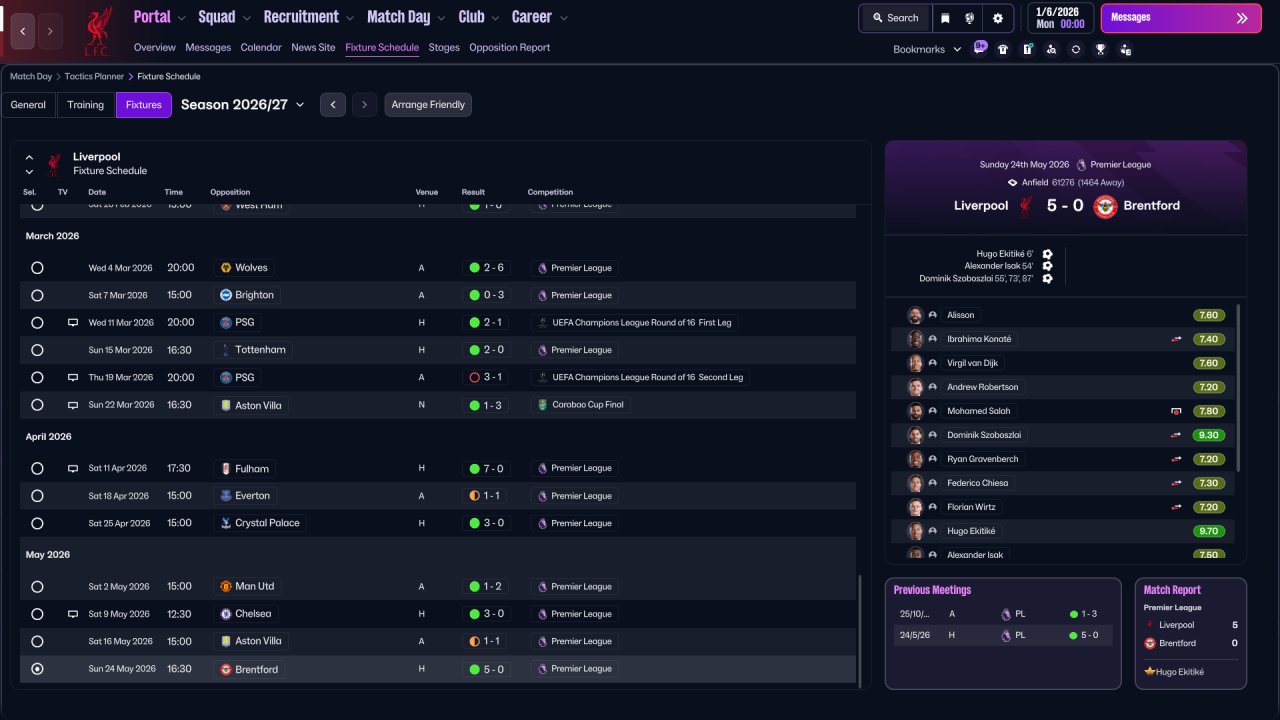Click the player ratings list scrollbar
The width and height of the screenshot is (1280, 720).
point(1238,388)
